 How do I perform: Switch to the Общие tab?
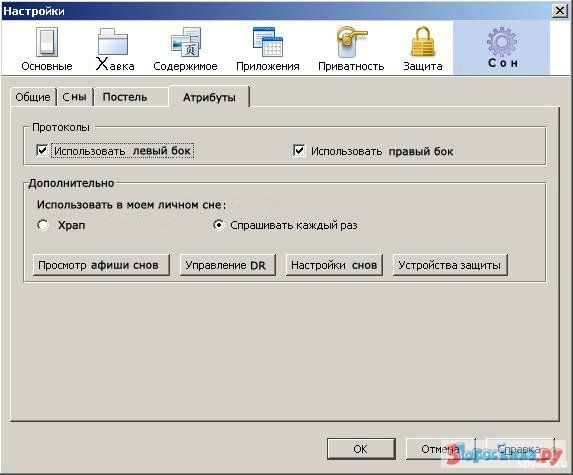[x=33, y=97]
